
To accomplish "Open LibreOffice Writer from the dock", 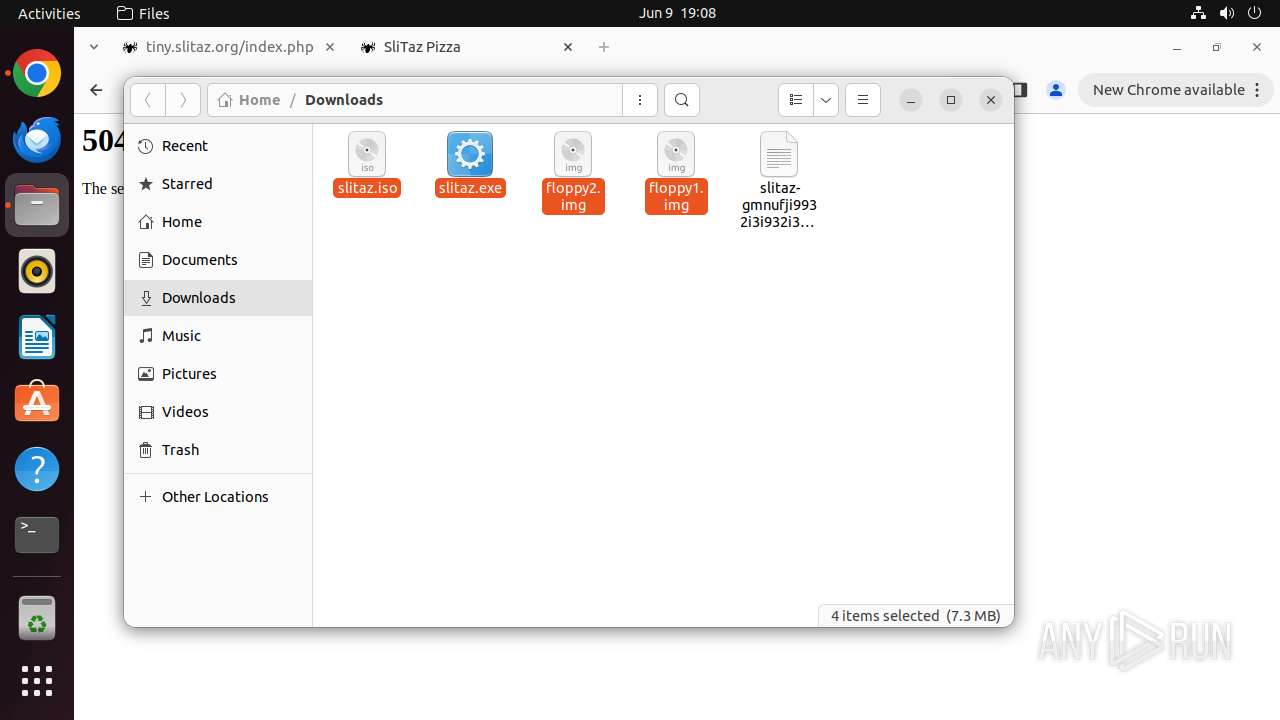I will click(x=37, y=338).
